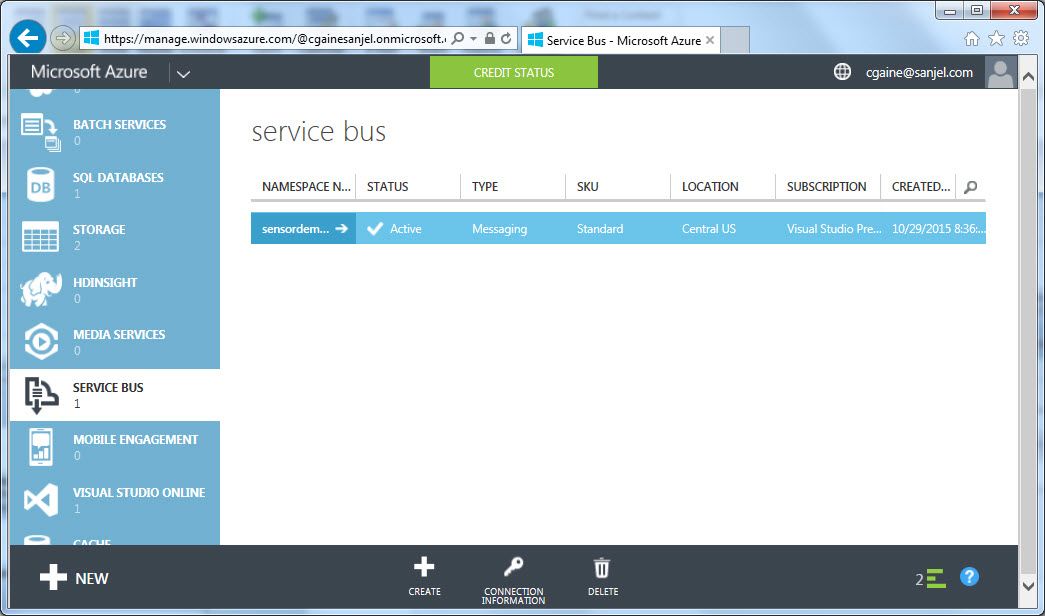Select the Standard SKU cell

click(x=618, y=229)
